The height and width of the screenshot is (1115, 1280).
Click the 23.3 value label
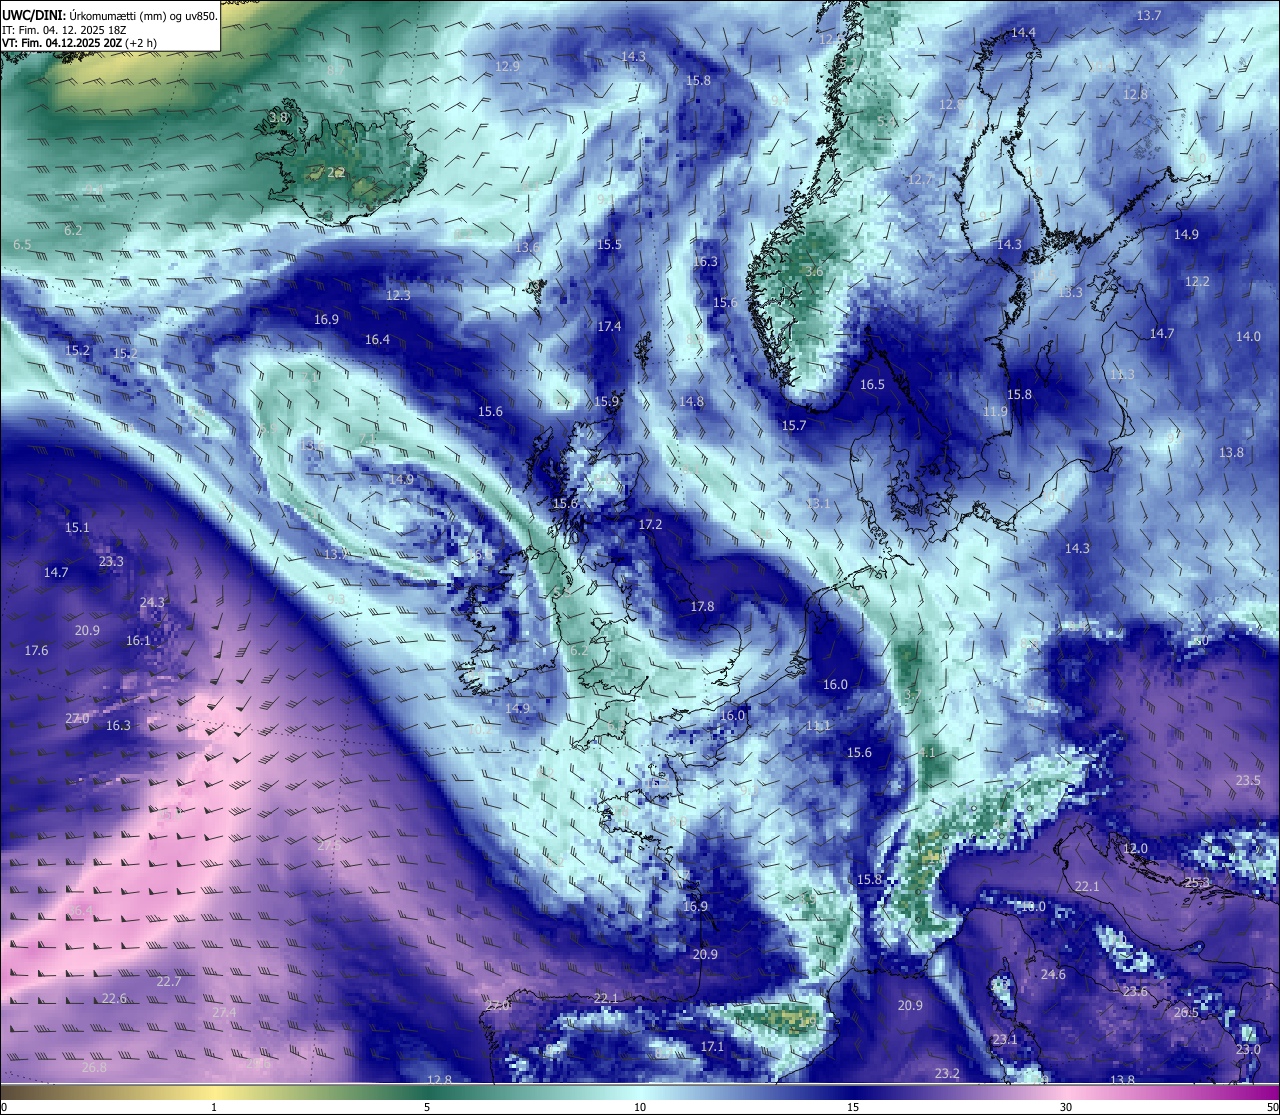click(x=111, y=562)
